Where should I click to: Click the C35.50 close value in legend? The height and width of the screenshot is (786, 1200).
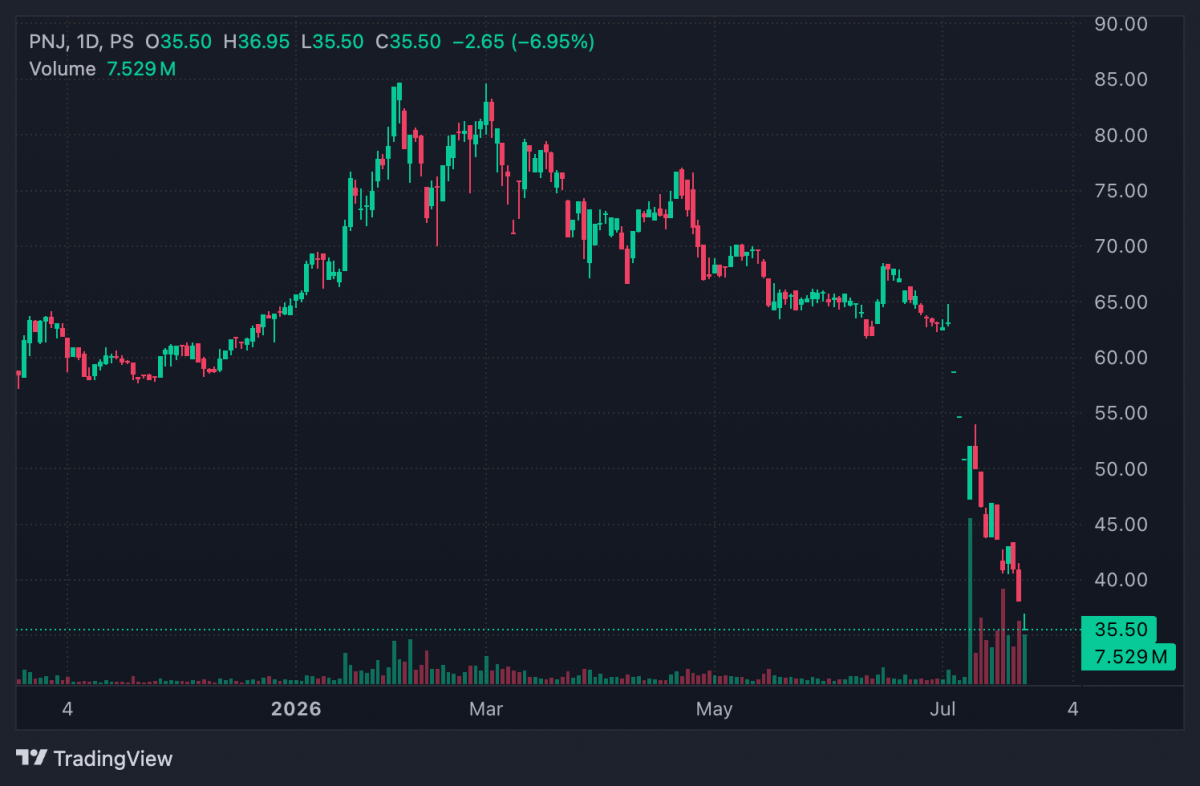pos(408,42)
